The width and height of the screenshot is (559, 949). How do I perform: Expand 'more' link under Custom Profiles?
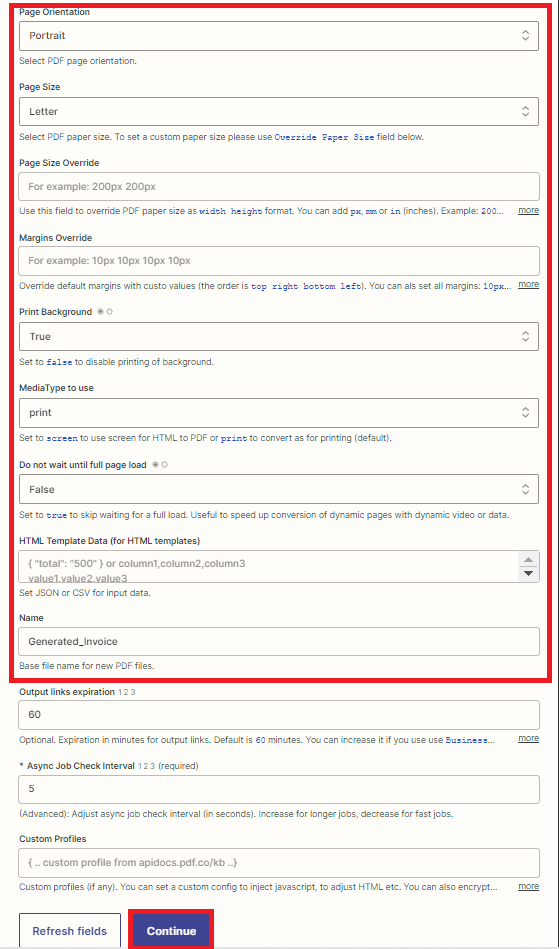(528, 886)
